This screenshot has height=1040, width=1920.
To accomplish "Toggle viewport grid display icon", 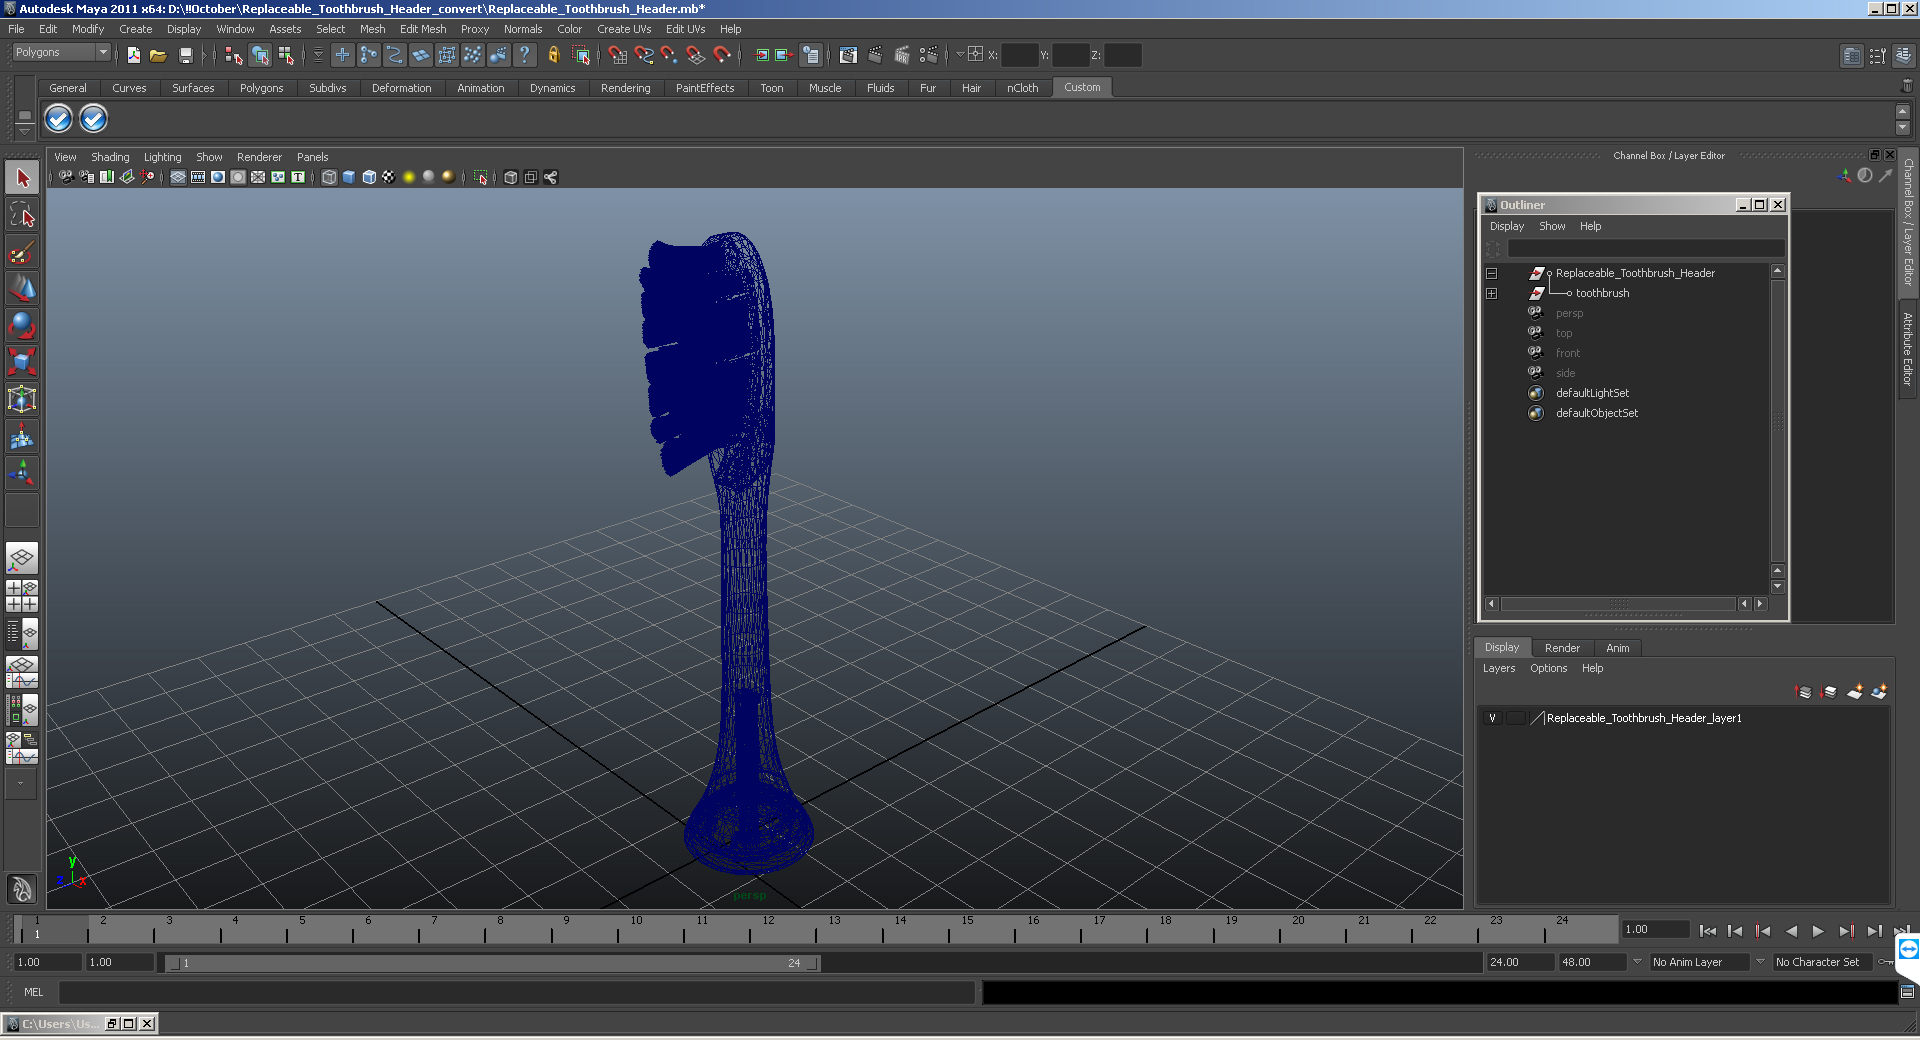I will (x=178, y=177).
